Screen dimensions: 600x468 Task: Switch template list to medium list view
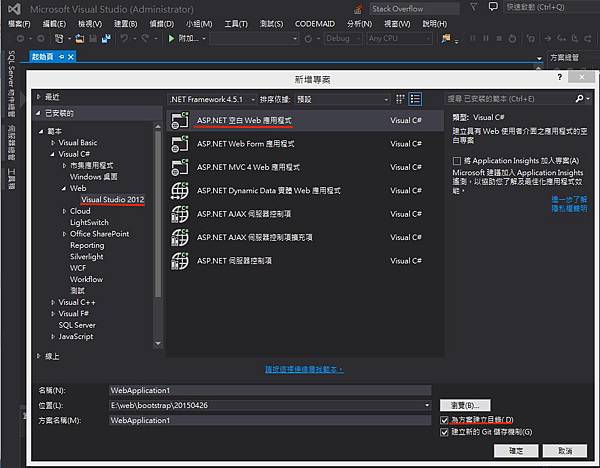pyautogui.click(x=415, y=99)
